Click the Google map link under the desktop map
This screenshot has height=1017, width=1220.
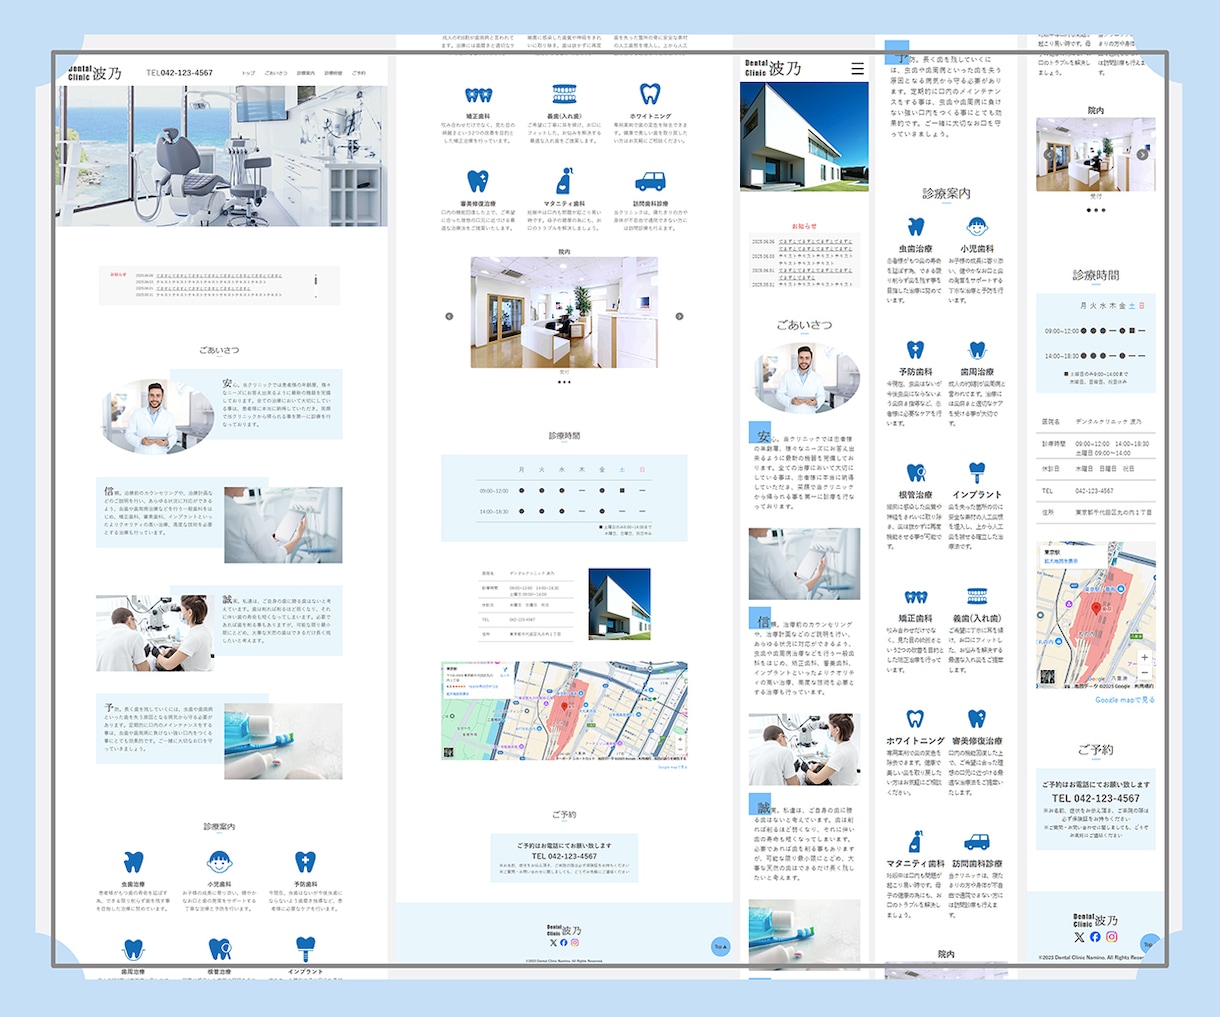coord(673,767)
